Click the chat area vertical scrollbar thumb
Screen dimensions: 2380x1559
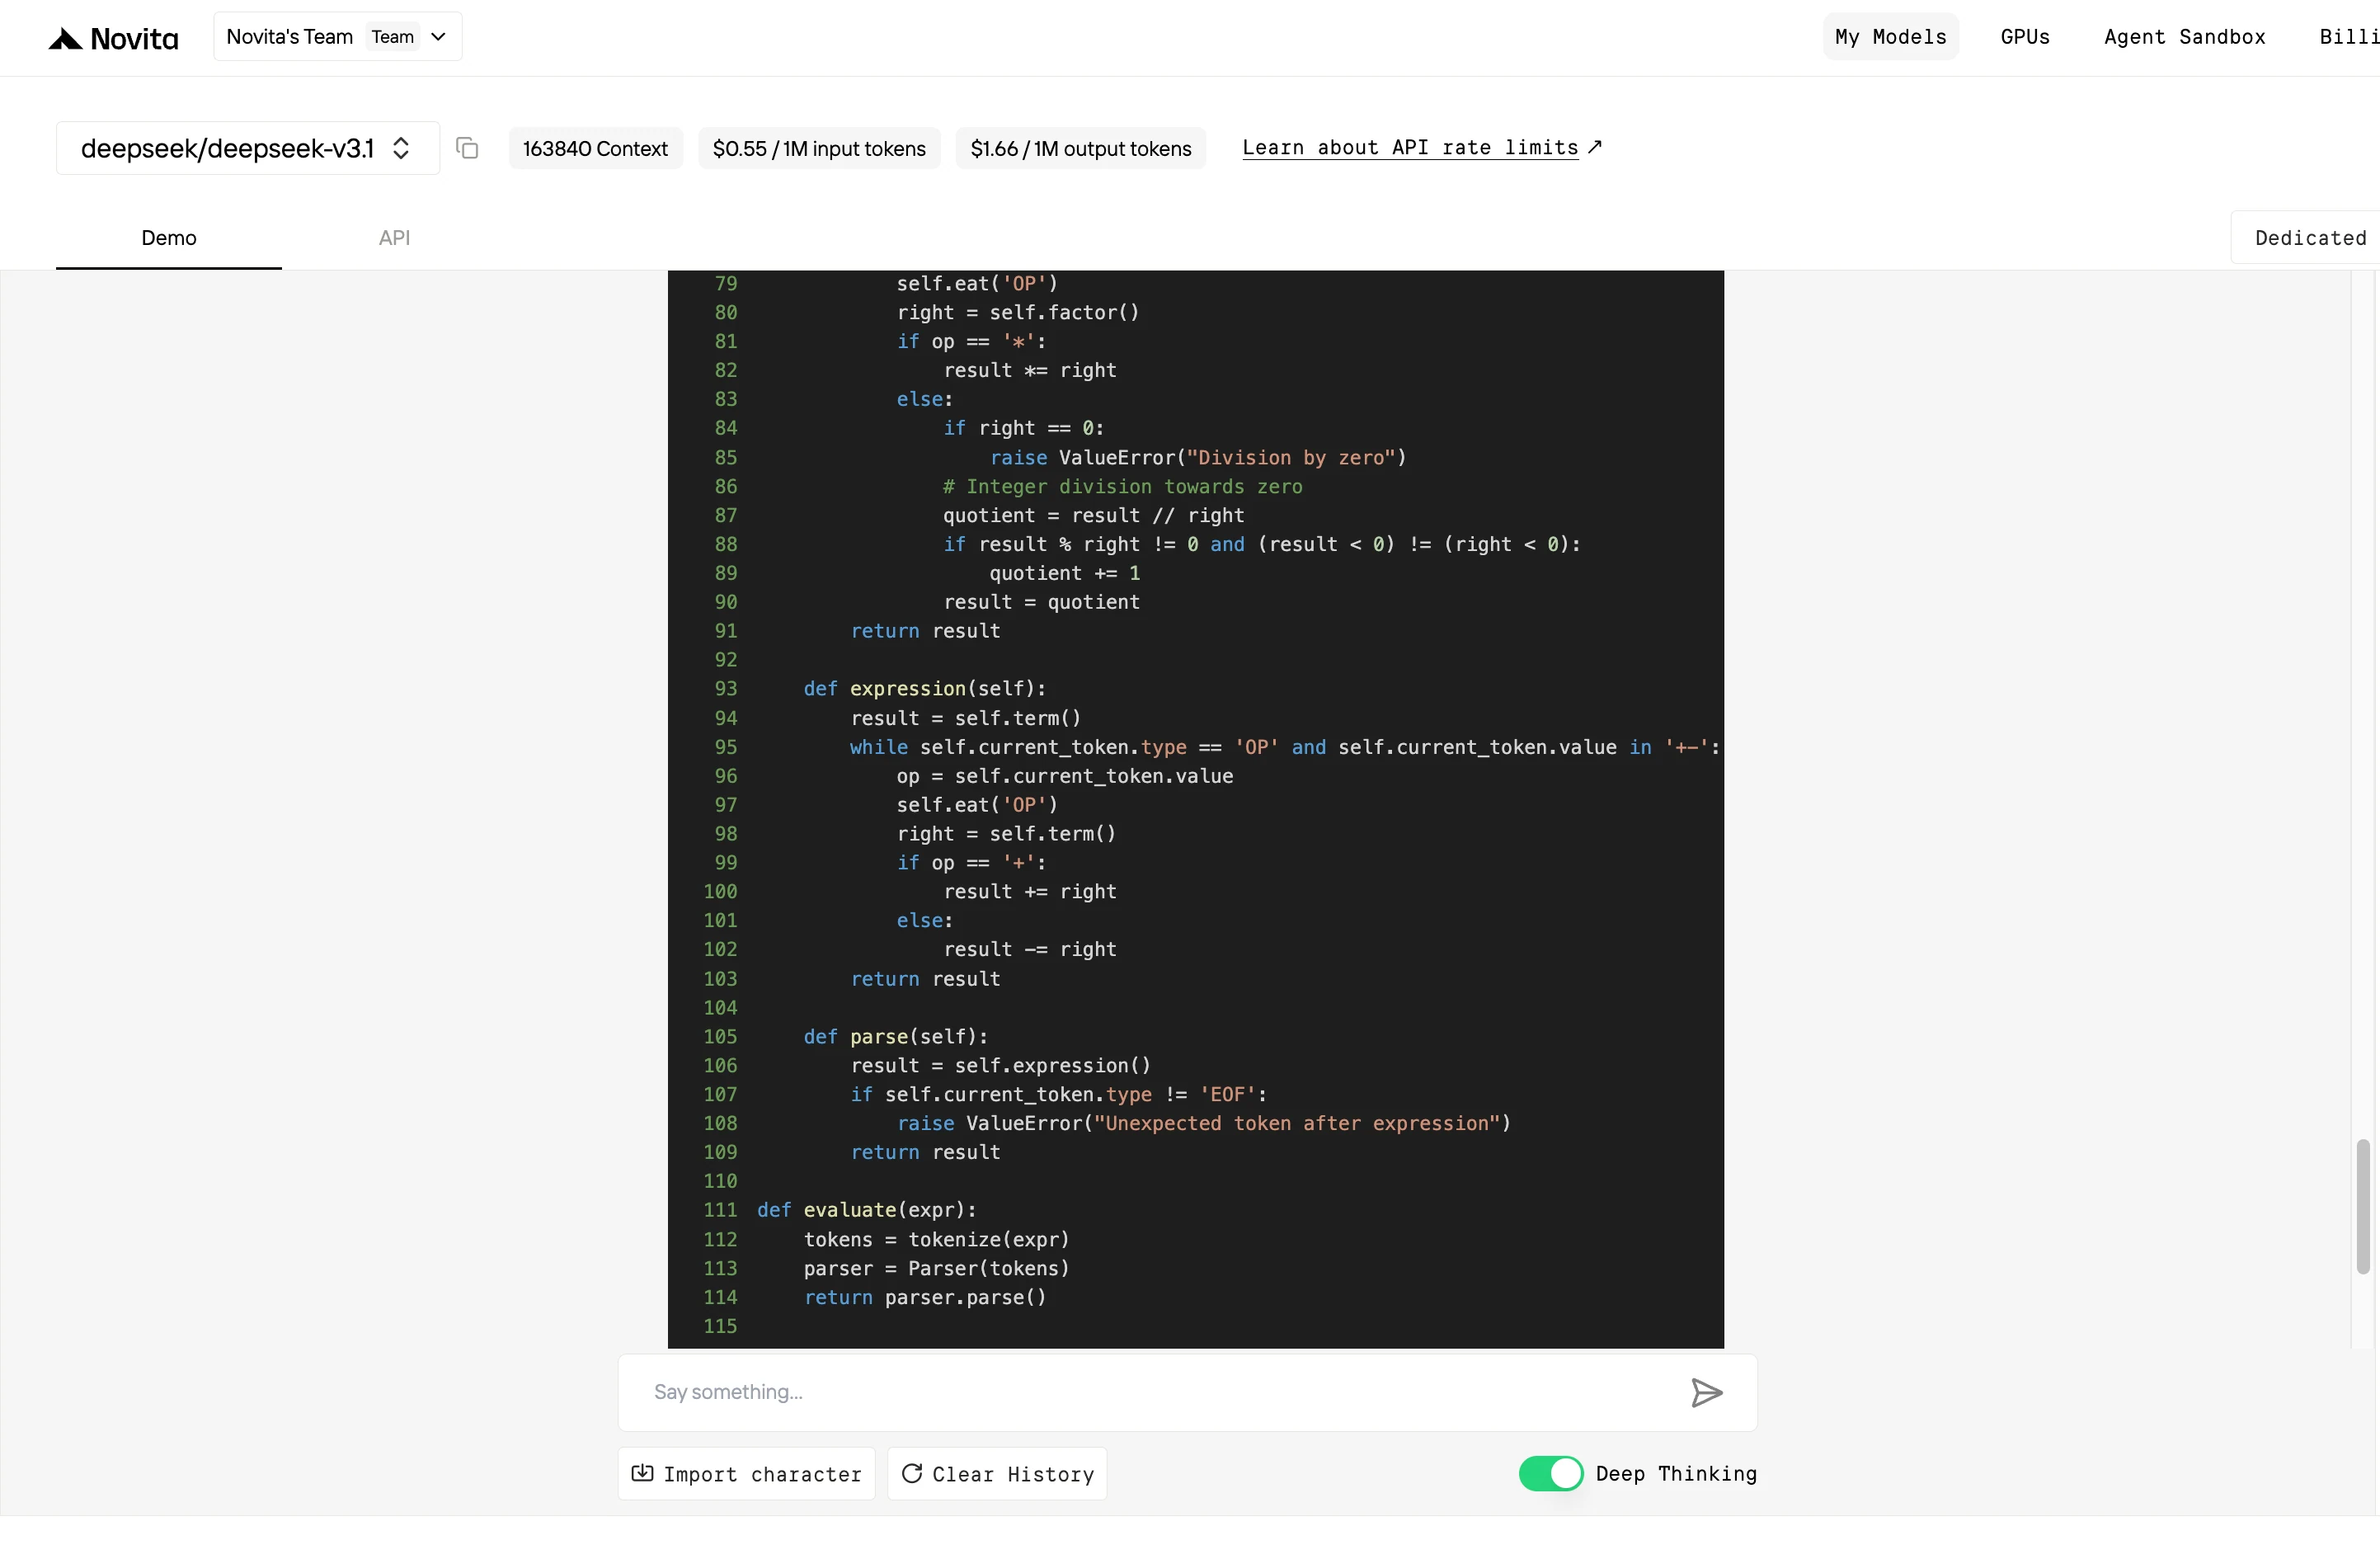pyautogui.click(x=2362, y=1206)
